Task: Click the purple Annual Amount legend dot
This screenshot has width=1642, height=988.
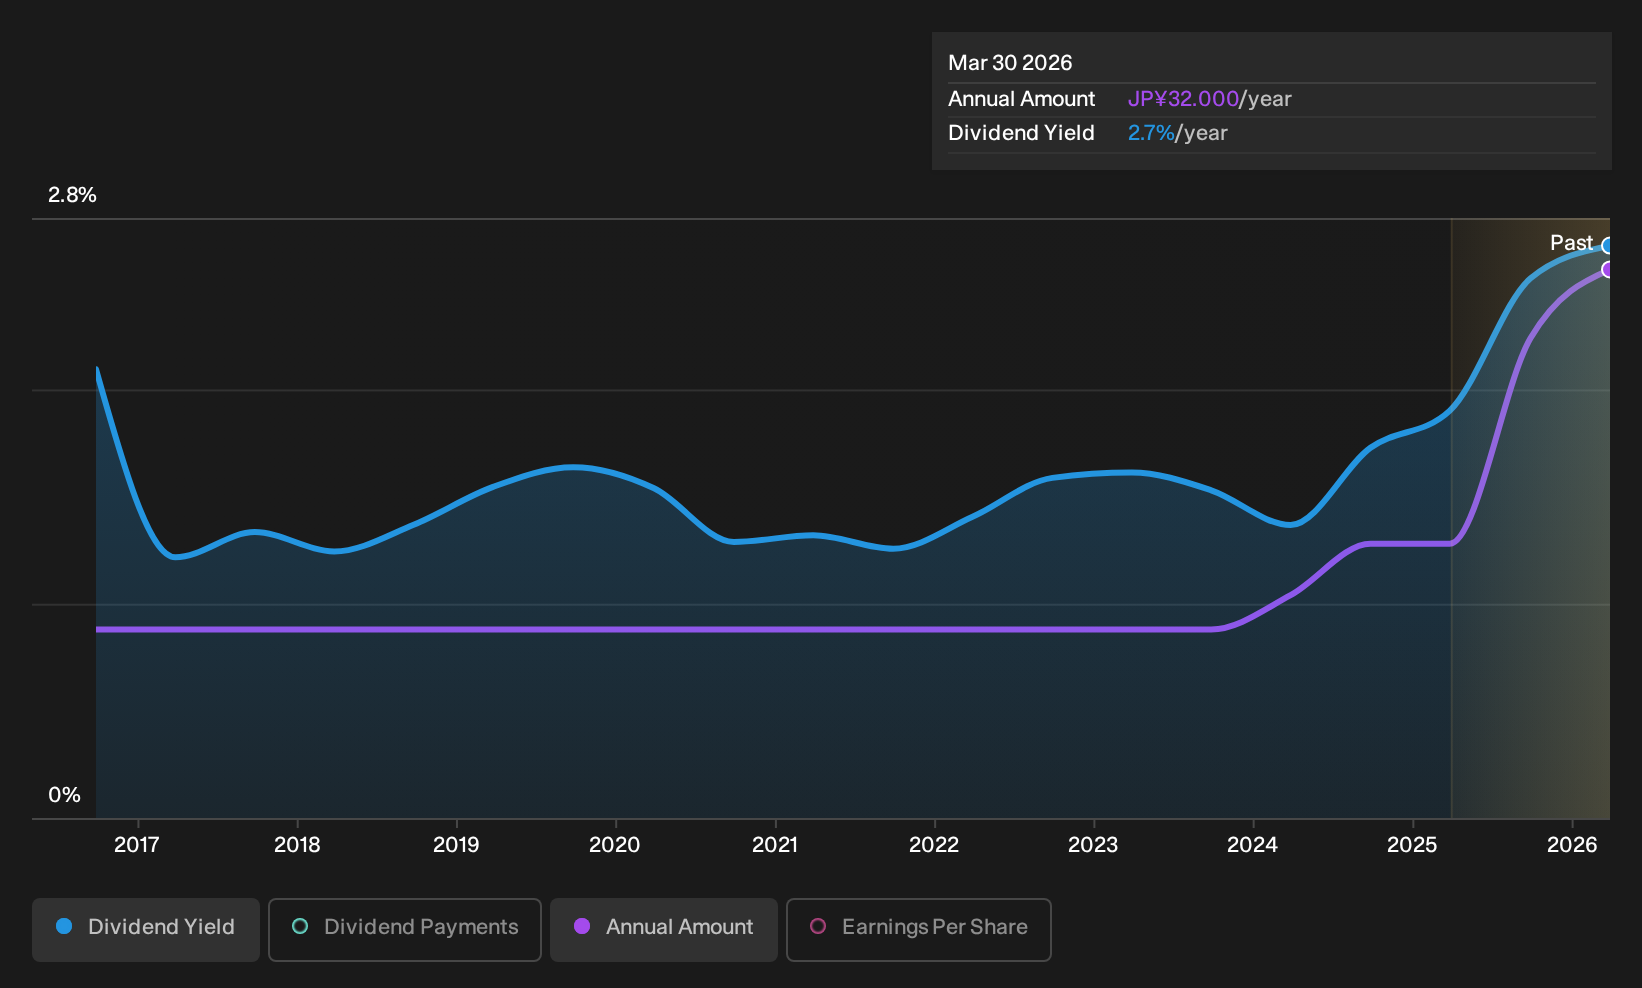Action: [582, 927]
